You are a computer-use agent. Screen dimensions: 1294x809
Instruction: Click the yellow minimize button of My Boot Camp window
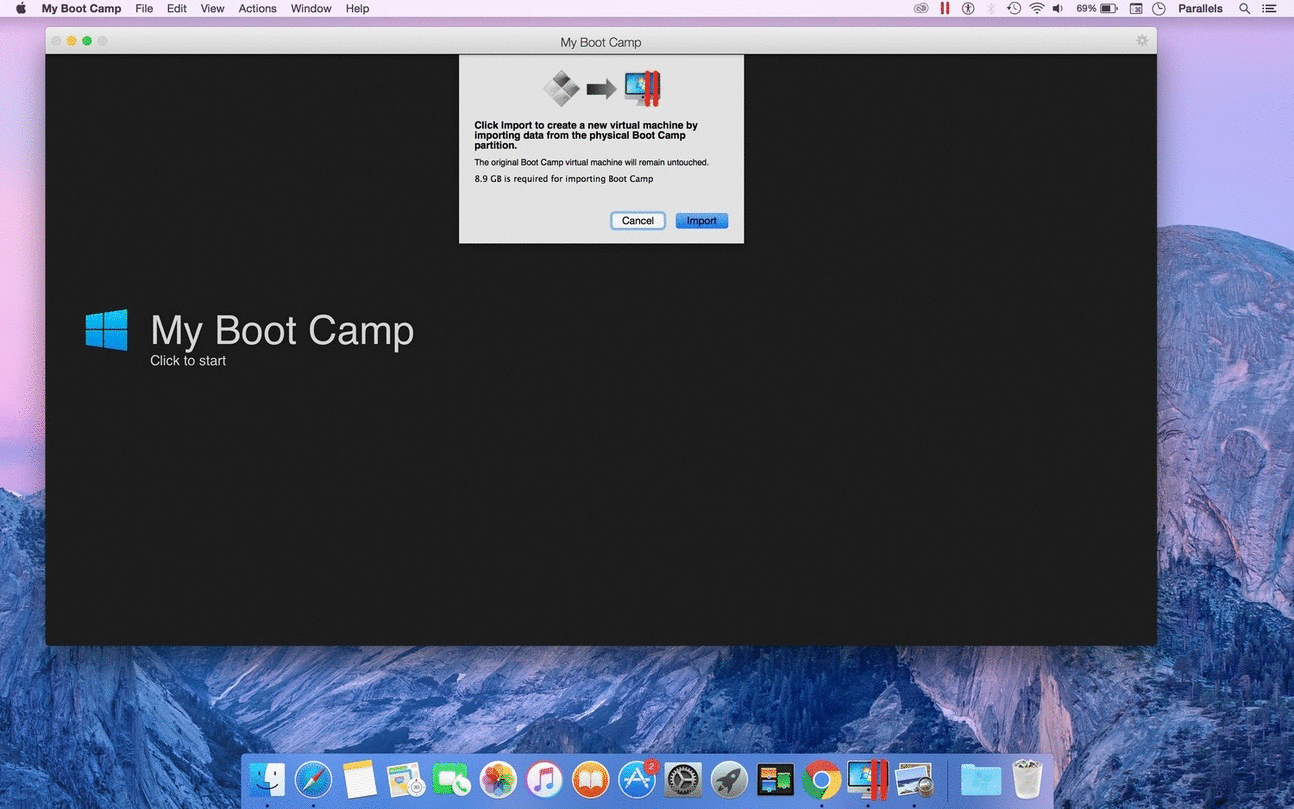click(72, 41)
